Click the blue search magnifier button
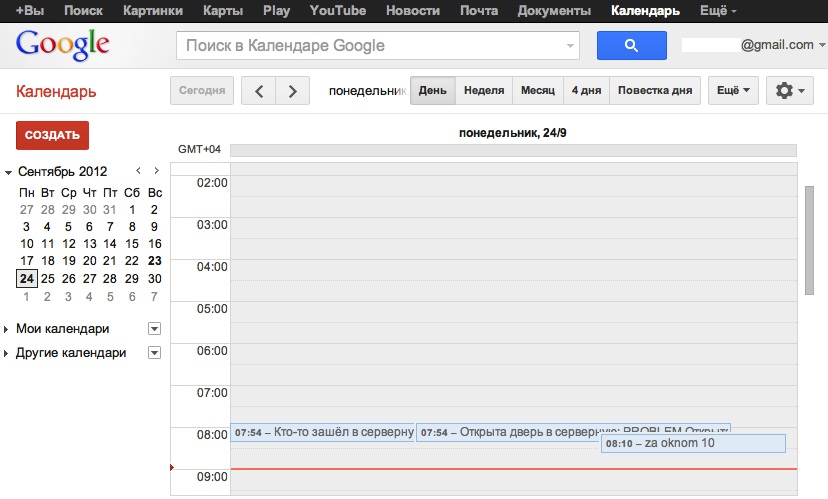Image resolution: width=828 pixels, height=499 pixels. [631, 45]
